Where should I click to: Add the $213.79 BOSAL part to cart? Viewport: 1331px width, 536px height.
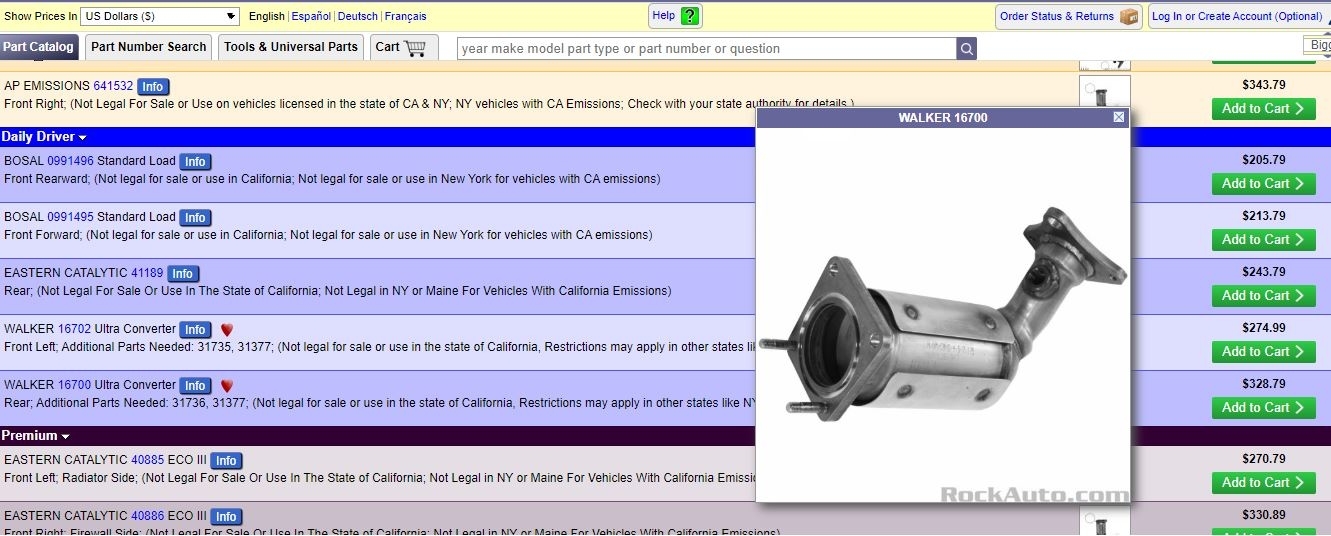[x=1263, y=240]
